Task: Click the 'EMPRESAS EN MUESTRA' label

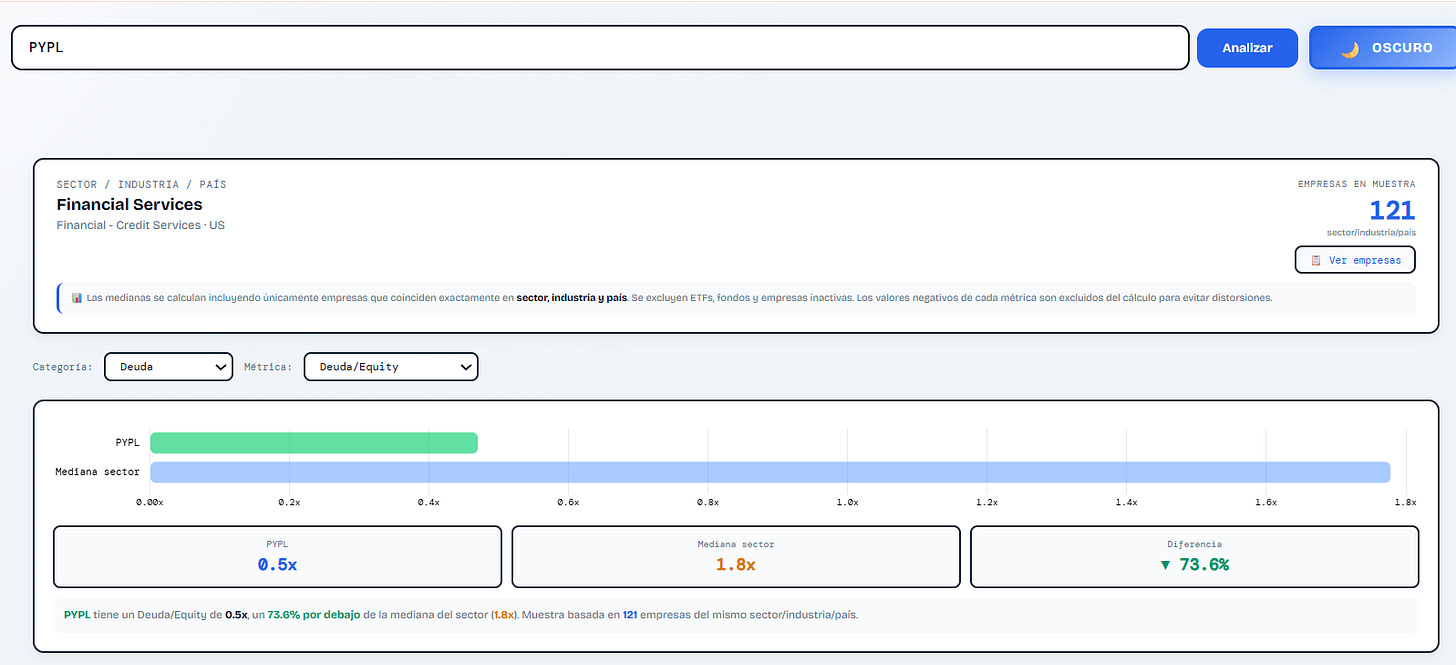Action: pyautogui.click(x=1357, y=184)
